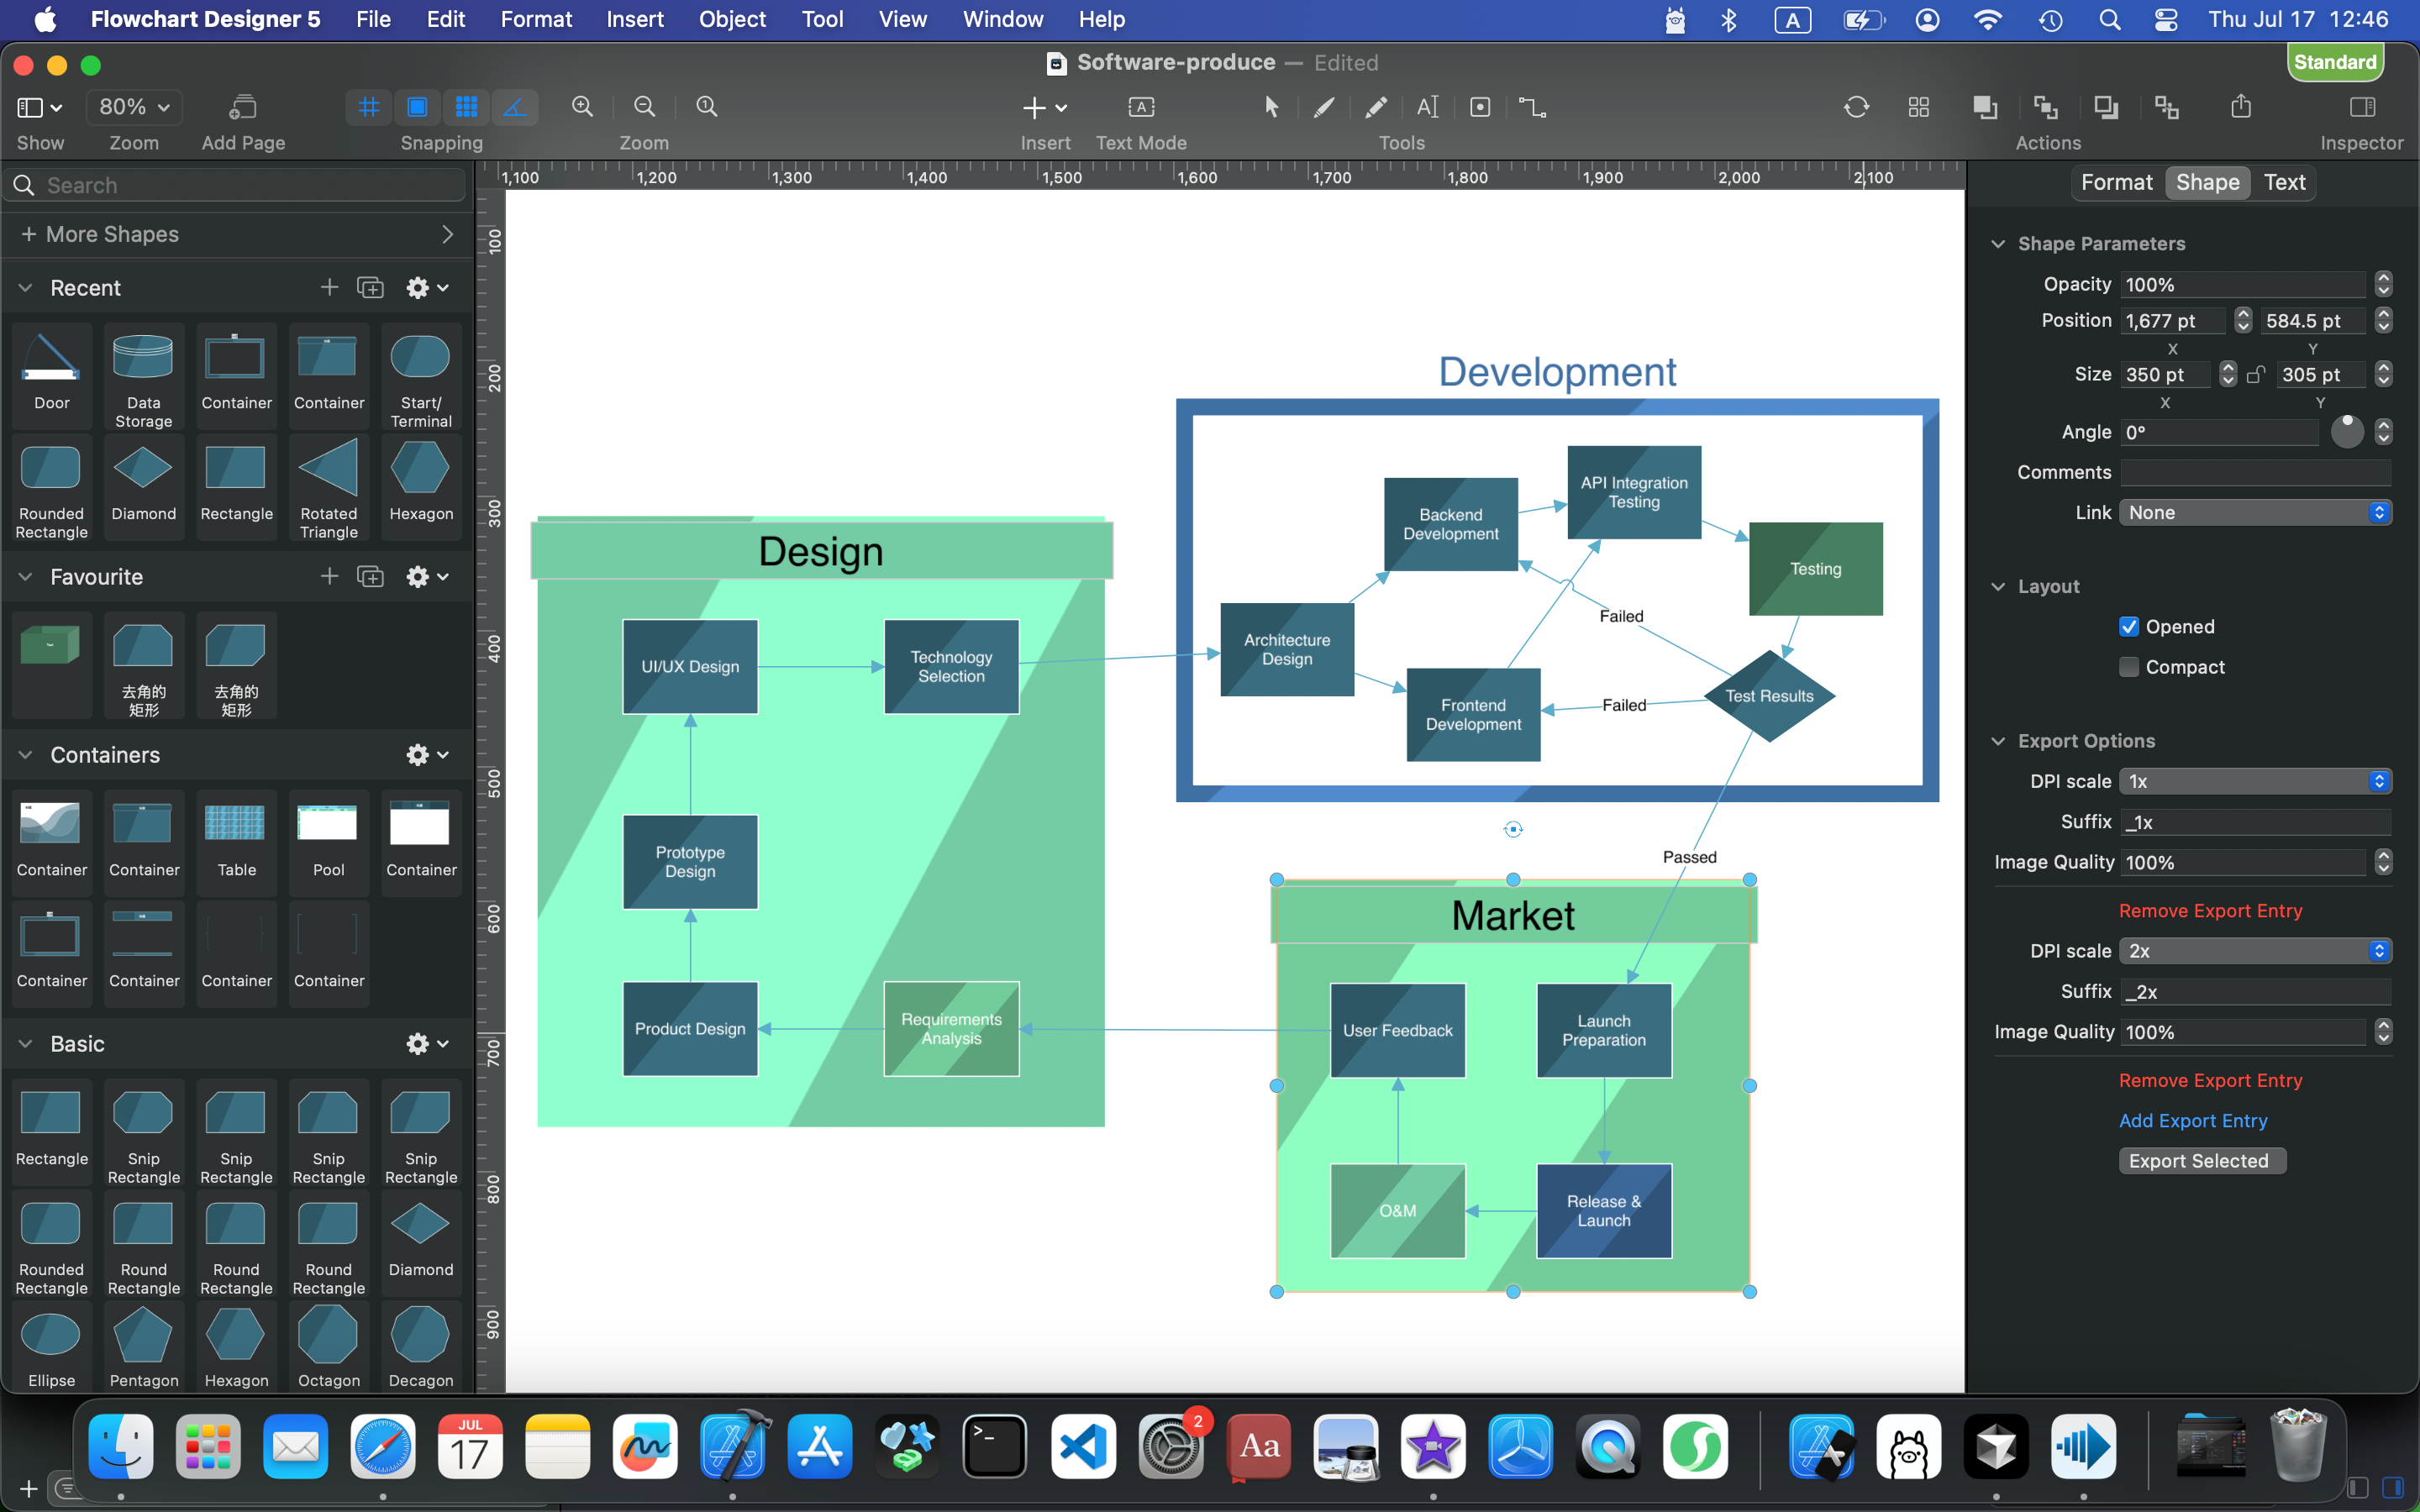The image size is (2420, 1512).
Task: Toggle the size aspect ratio lock
Action: tap(2256, 375)
